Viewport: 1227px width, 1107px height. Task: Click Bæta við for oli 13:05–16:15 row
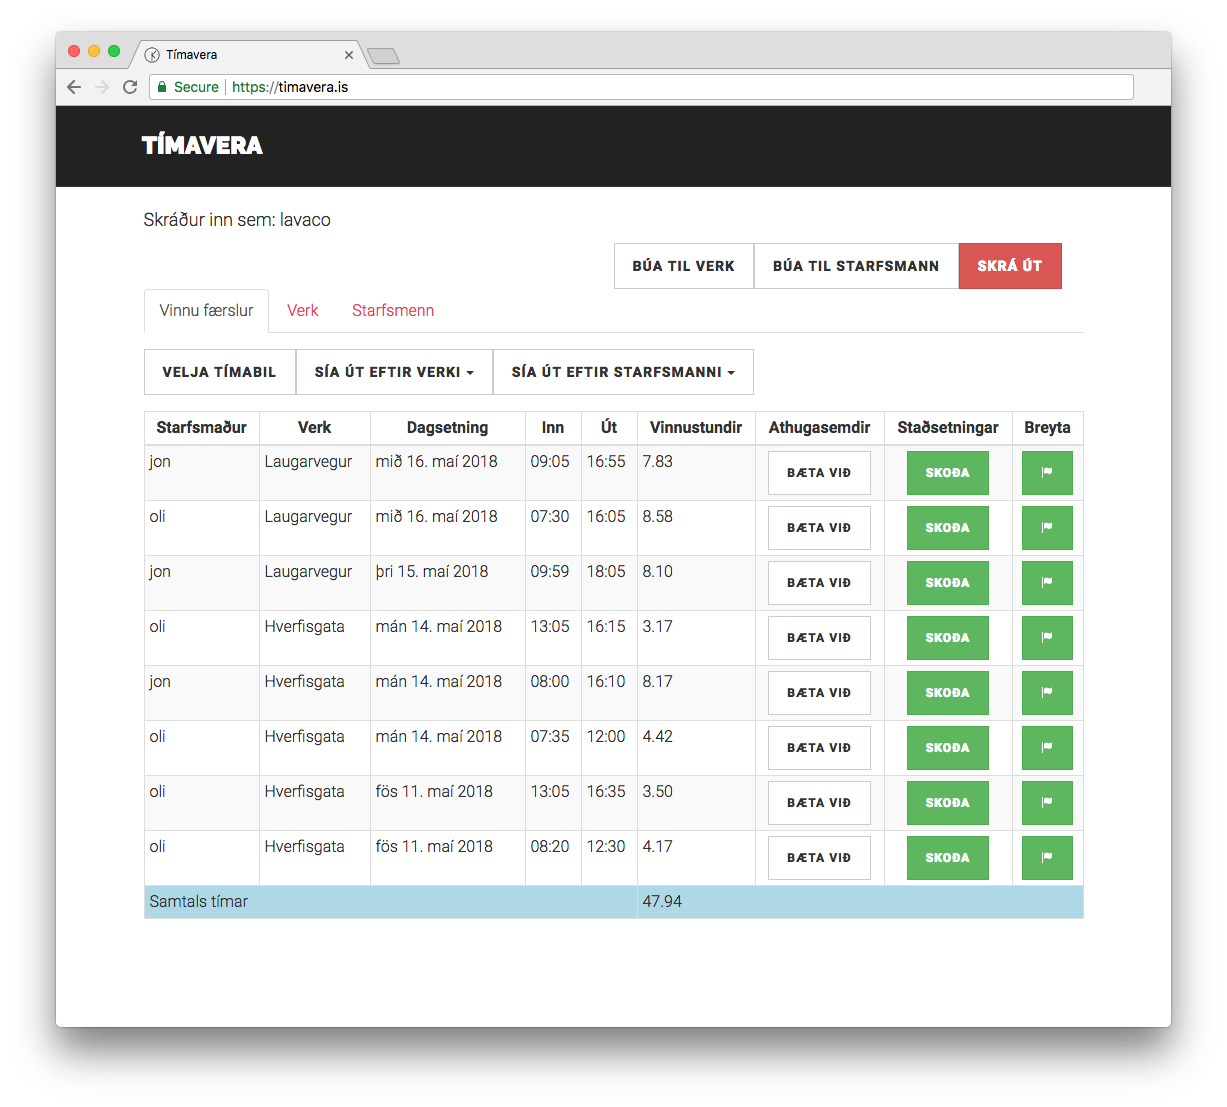[x=819, y=638]
